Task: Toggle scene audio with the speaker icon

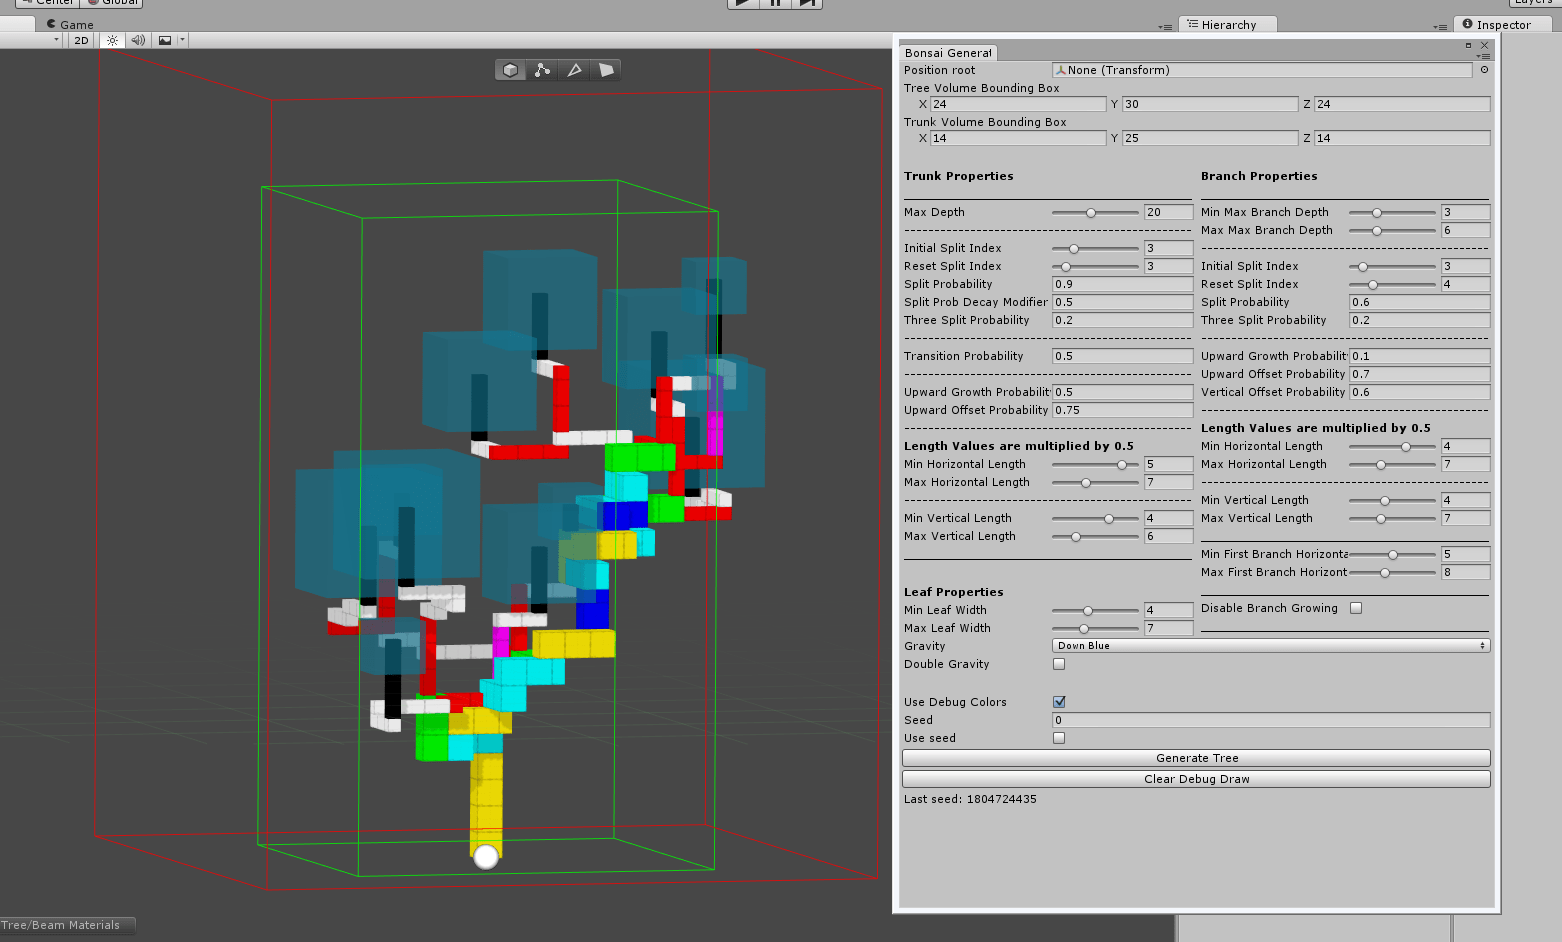Action: (138, 40)
